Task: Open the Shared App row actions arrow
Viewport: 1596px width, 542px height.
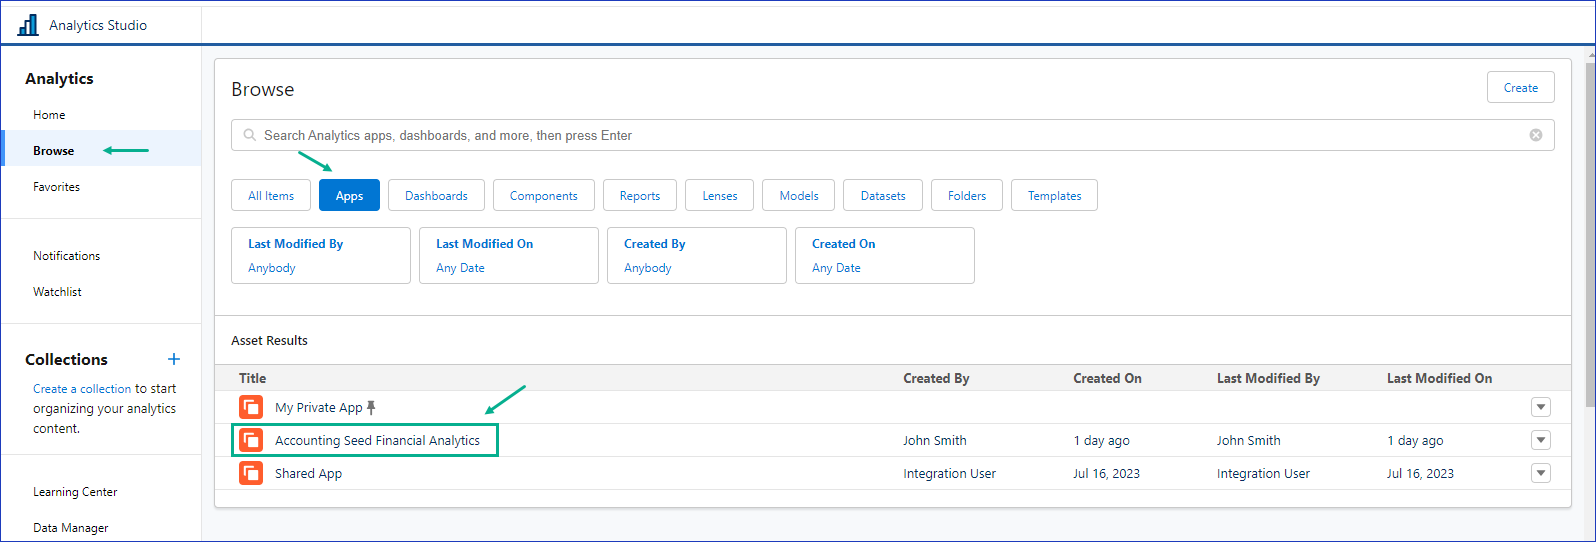Action: pos(1540,473)
